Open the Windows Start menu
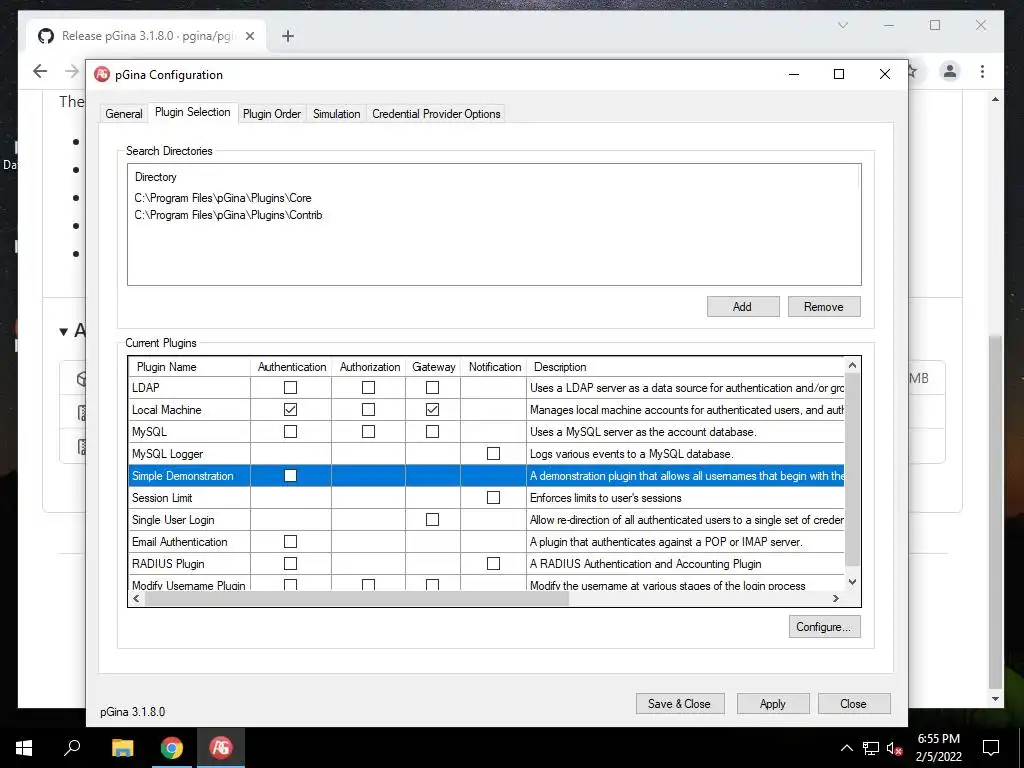 coord(24,747)
